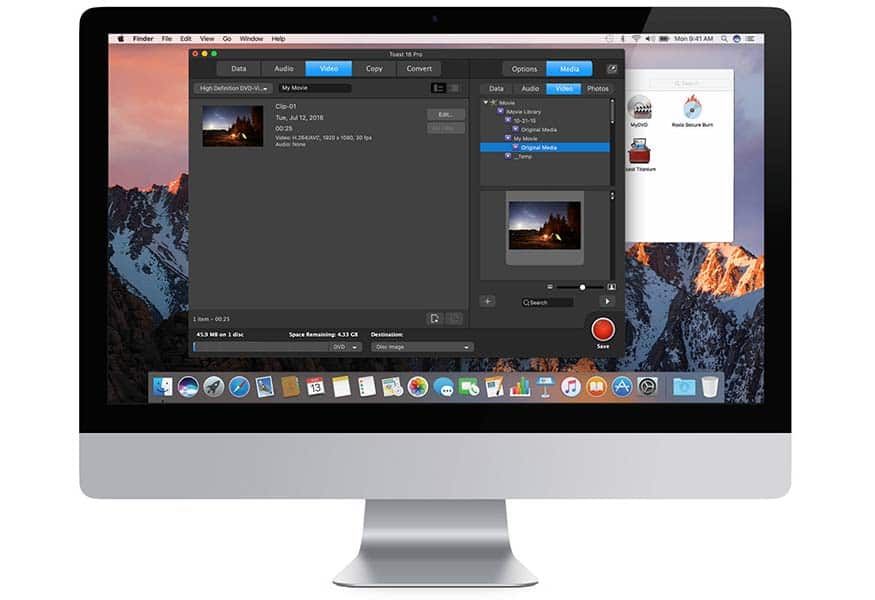Open Trash in the Dock
Screen dimensions: 875x600
710,386
